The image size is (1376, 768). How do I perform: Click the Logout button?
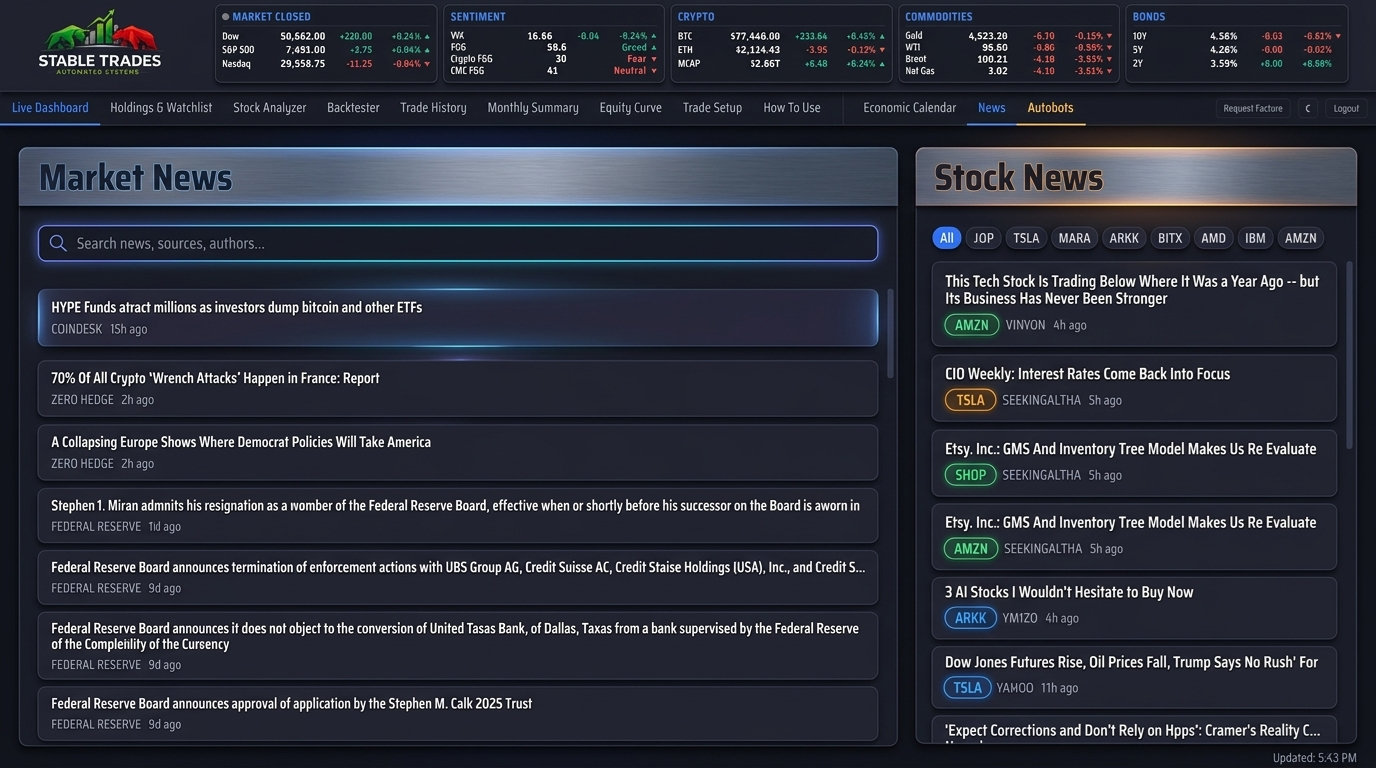pyautogui.click(x=1346, y=108)
